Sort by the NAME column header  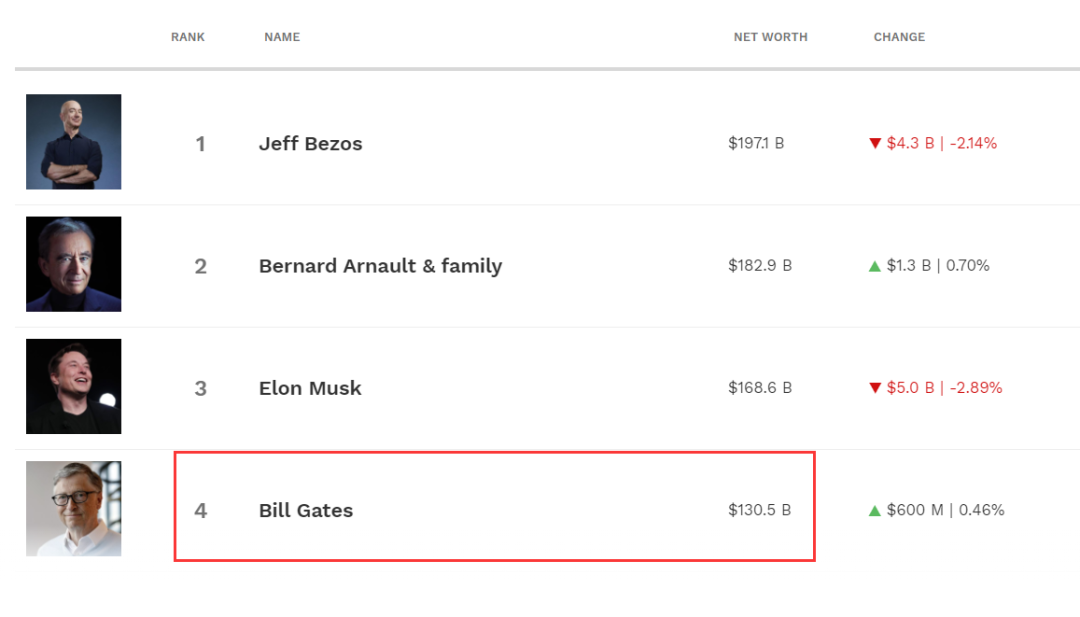click(x=282, y=37)
